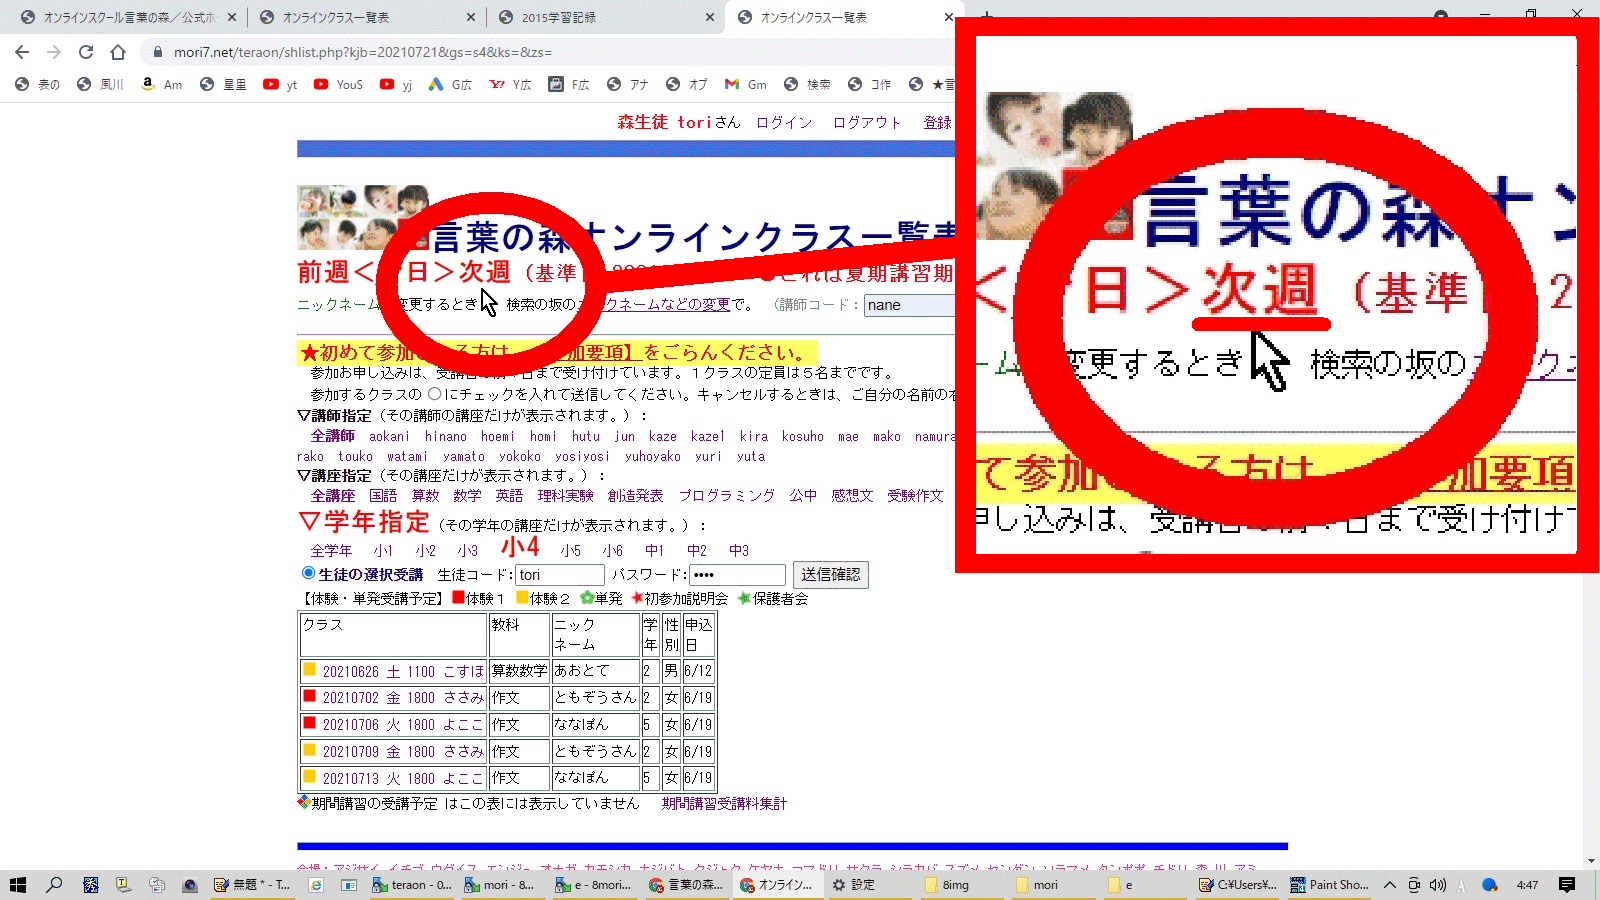Click the 生徒コード input field

tap(560, 575)
